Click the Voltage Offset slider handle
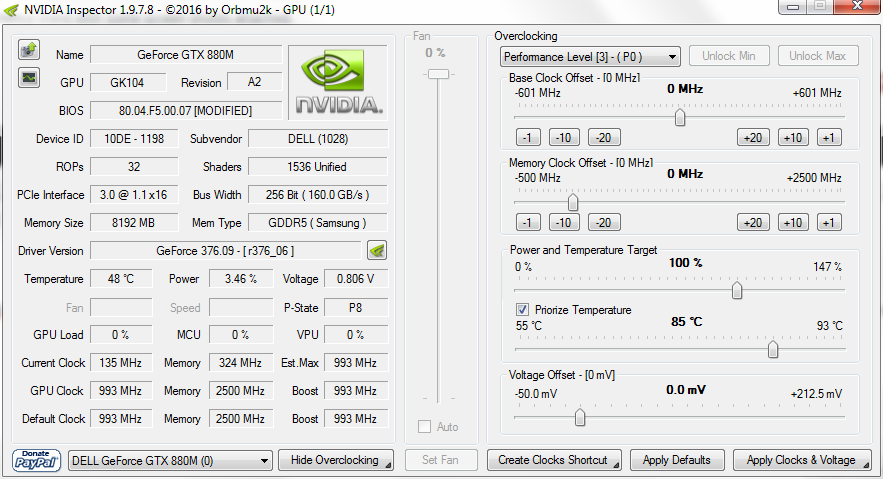The image size is (883, 479). [x=579, y=417]
